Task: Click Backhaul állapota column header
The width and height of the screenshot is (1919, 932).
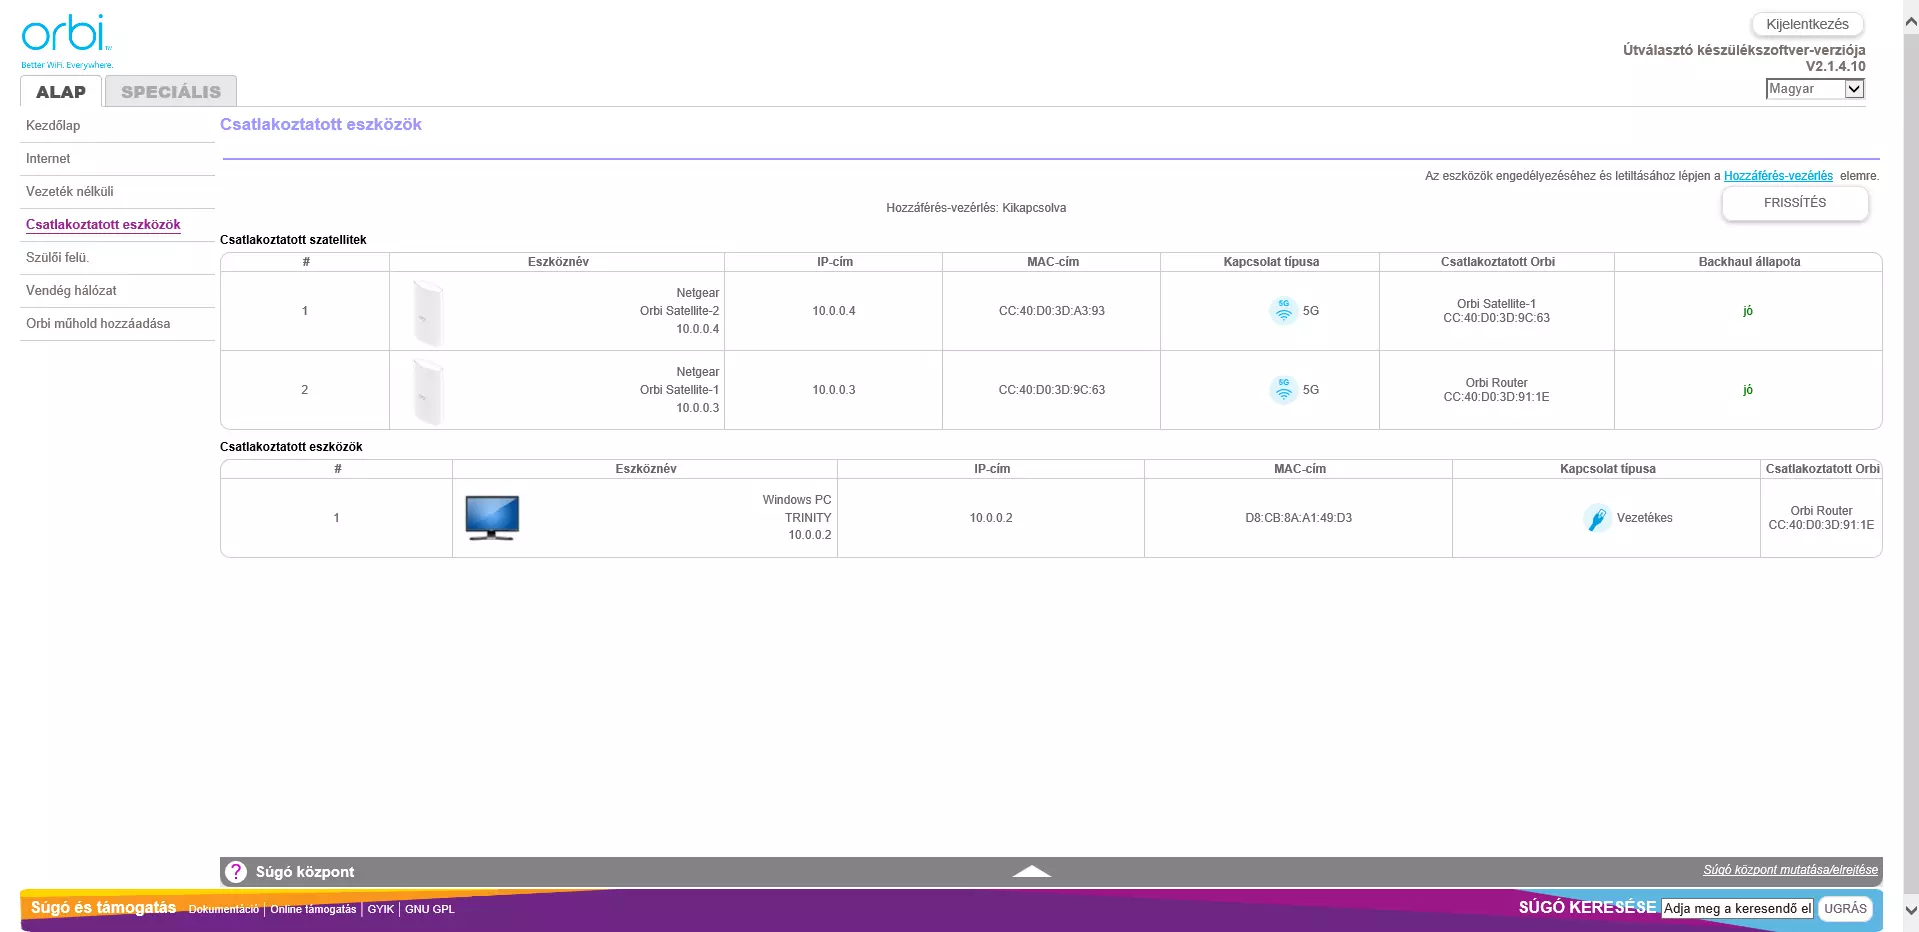Action: [1749, 262]
